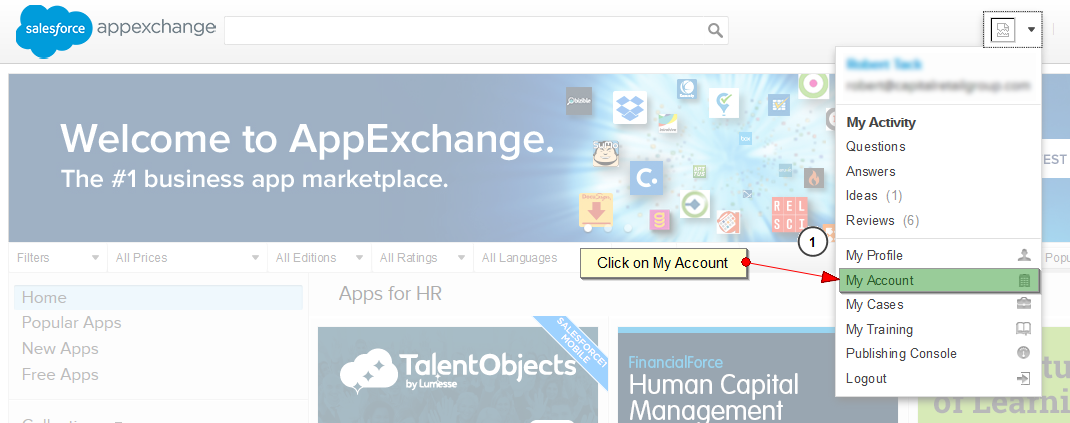The height and width of the screenshot is (423, 1070).
Task: Expand the Filters dropdown
Action: click(58, 258)
